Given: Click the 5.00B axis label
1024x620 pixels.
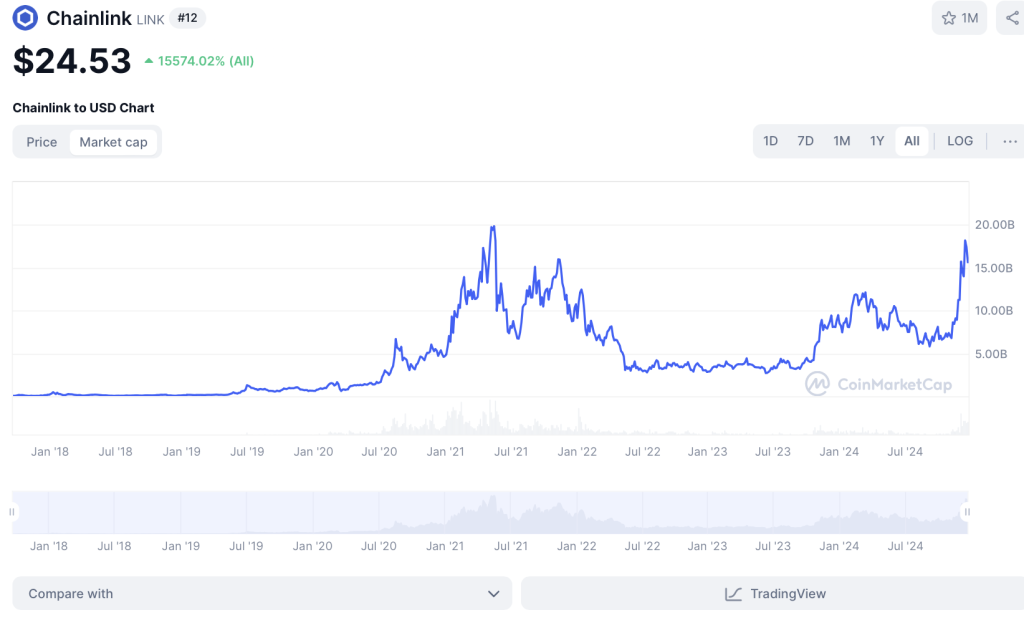Looking at the screenshot, I should [991, 354].
